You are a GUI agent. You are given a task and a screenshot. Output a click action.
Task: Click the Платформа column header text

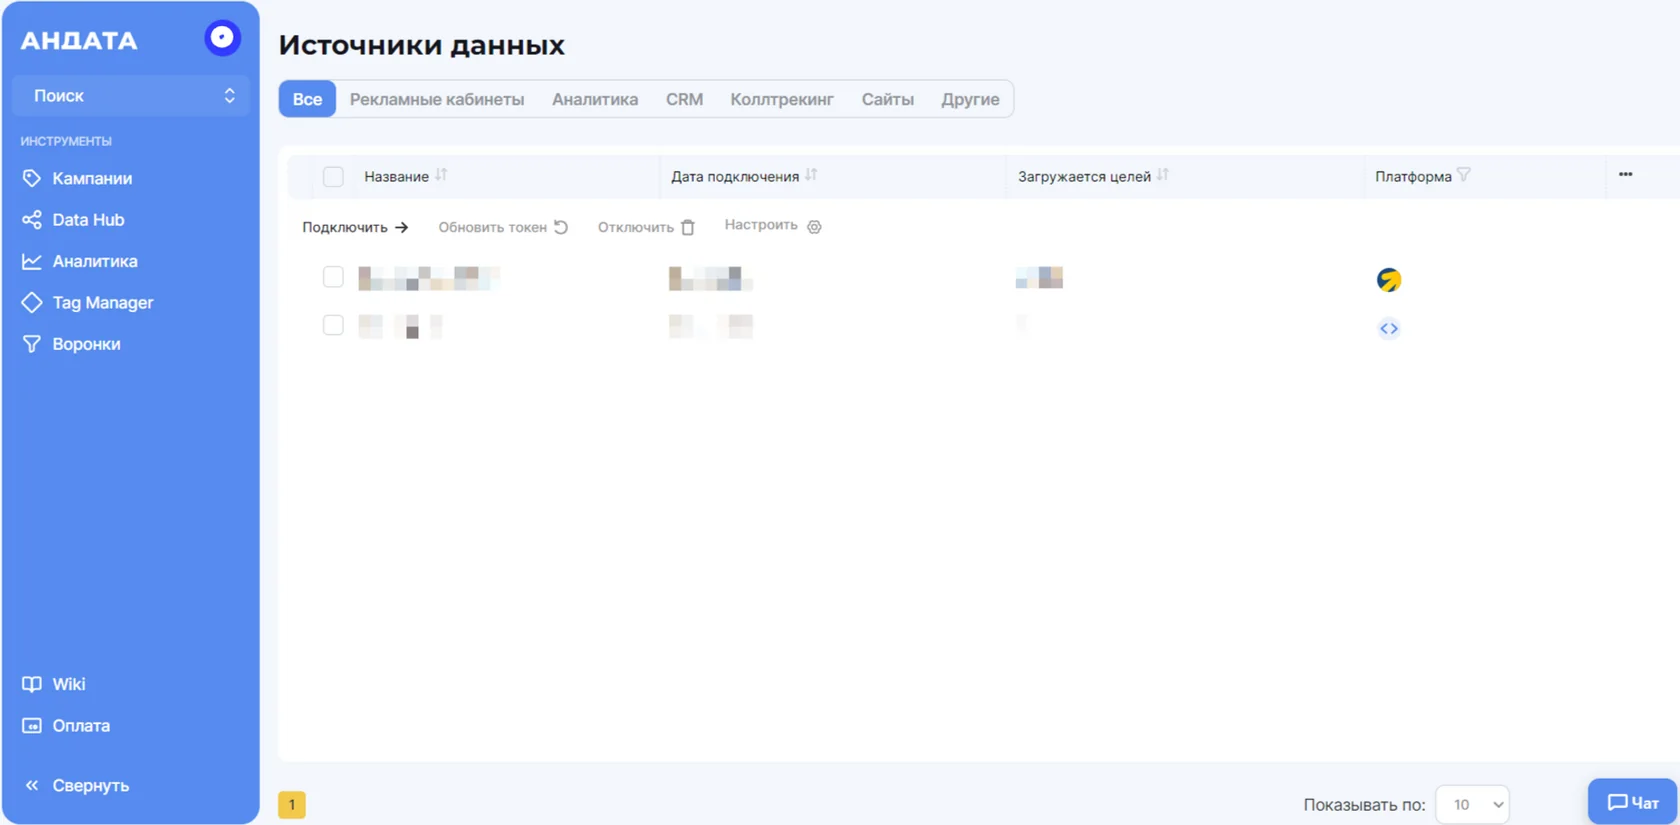coord(1413,177)
